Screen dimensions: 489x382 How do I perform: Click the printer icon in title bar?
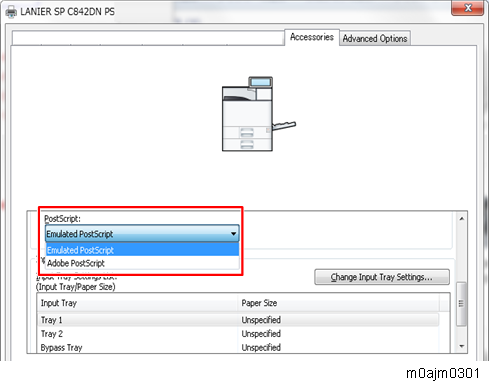[x=11, y=12]
